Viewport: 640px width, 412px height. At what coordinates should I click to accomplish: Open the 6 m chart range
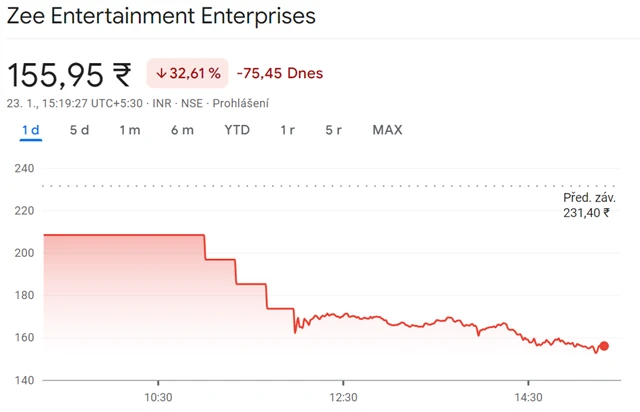click(x=182, y=130)
